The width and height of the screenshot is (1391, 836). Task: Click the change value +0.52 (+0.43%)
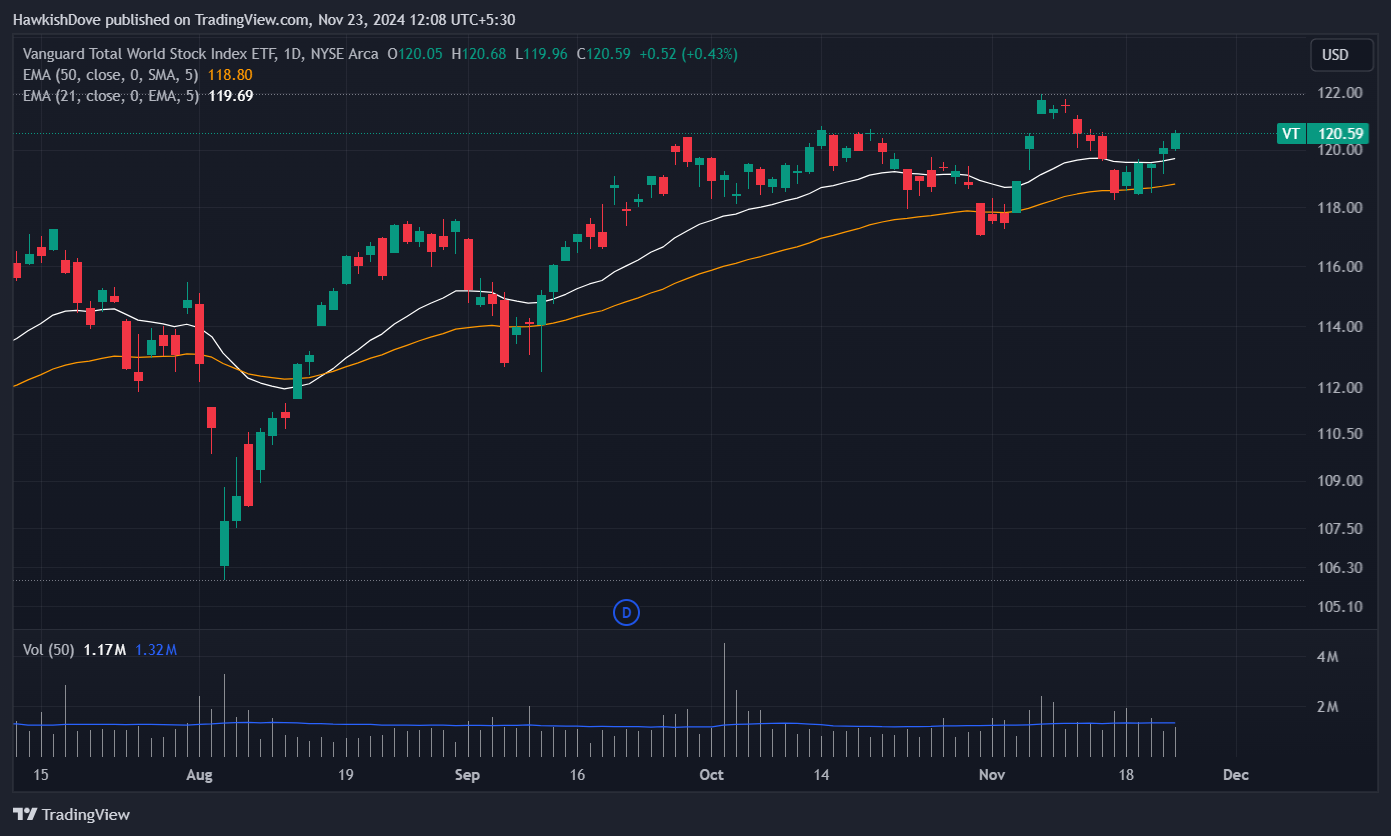688,54
